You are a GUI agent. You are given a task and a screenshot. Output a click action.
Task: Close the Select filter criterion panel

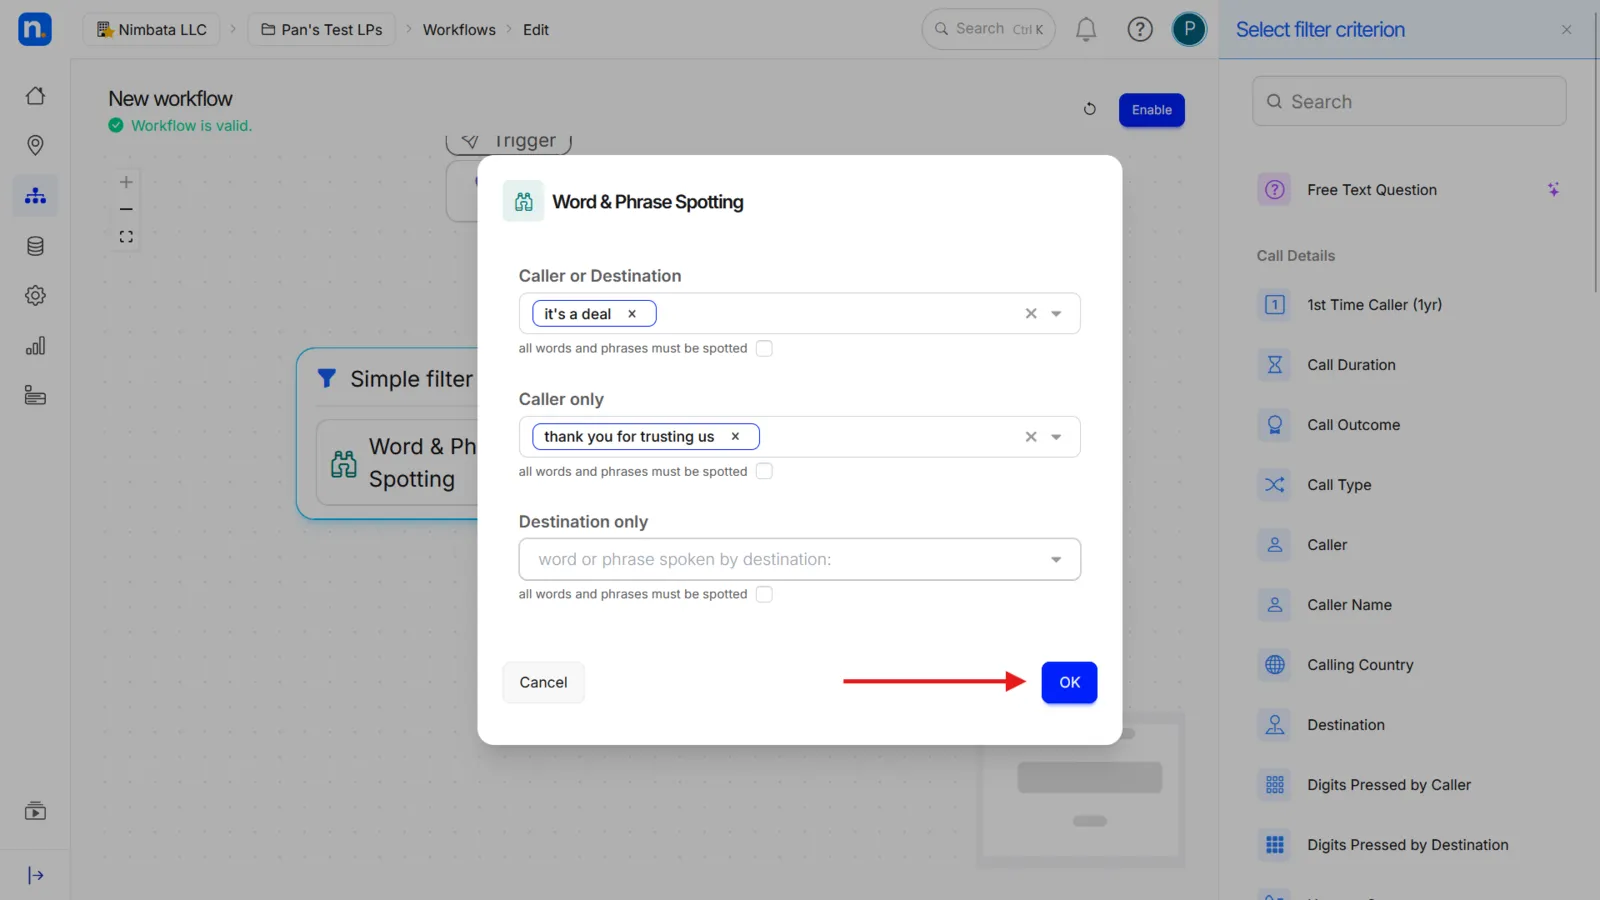click(x=1567, y=30)
